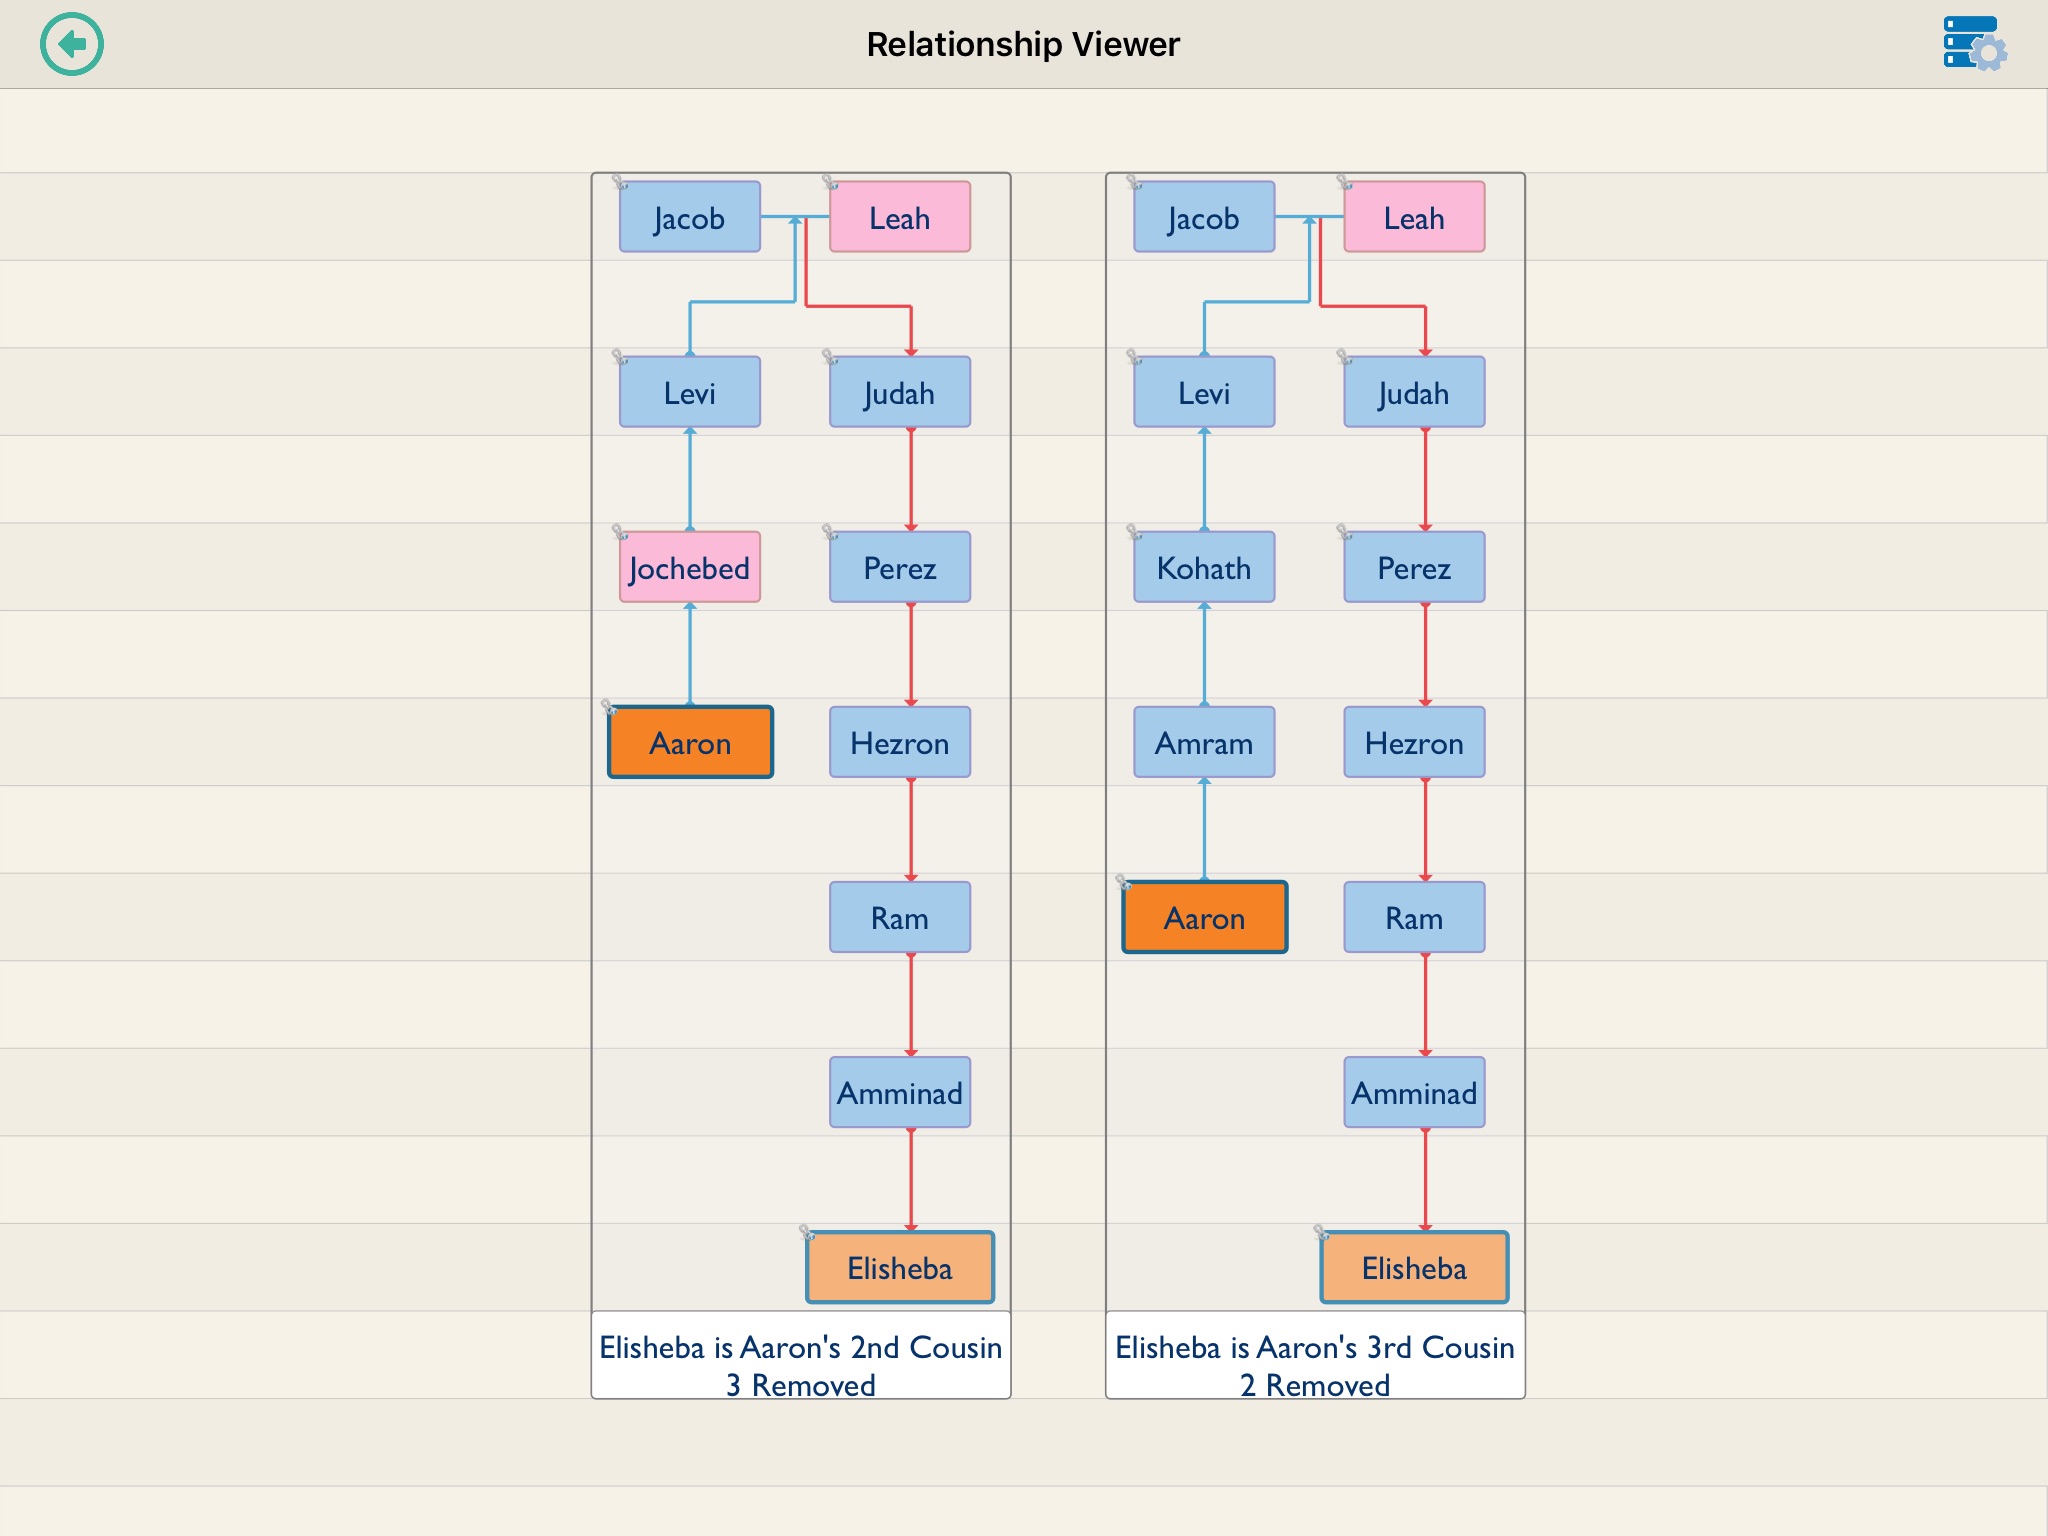
Task: Click Amminad node in left diagram
Action: point(897,1092)
